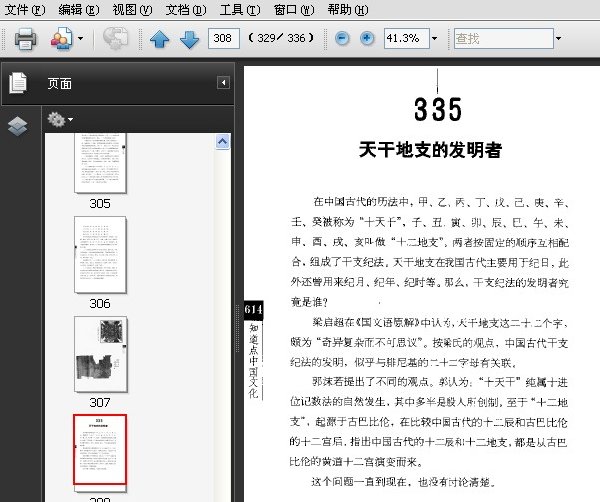Select the page 305 thumbnail
The width and height of the screenshot is (600, 502).
[x=100, y=163]
